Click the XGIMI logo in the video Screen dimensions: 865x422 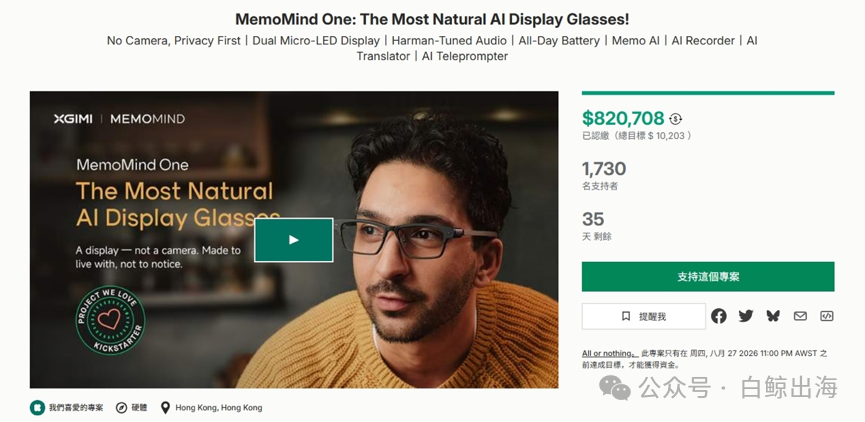[73, 119]
